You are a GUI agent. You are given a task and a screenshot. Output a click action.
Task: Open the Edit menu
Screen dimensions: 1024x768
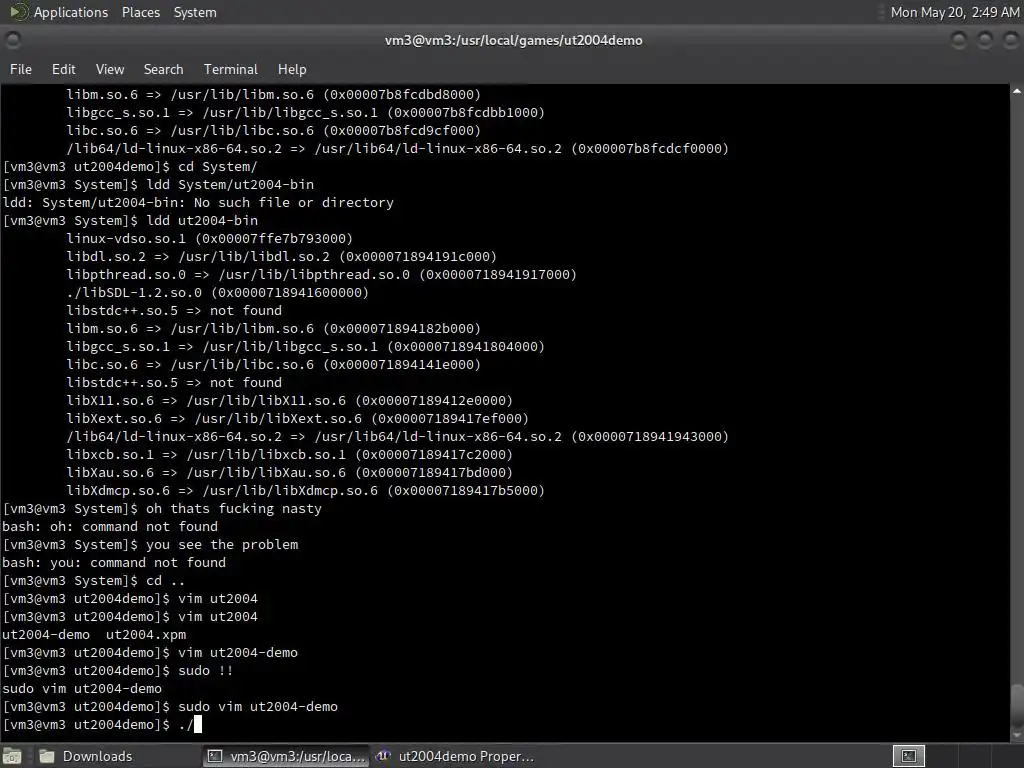[x=63, y=69]
